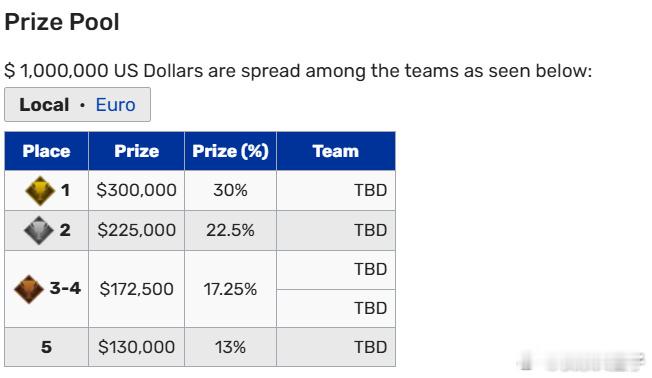Click the silver second place trophy icon
This screenshot has width=652, height=378.
(39, 230)
